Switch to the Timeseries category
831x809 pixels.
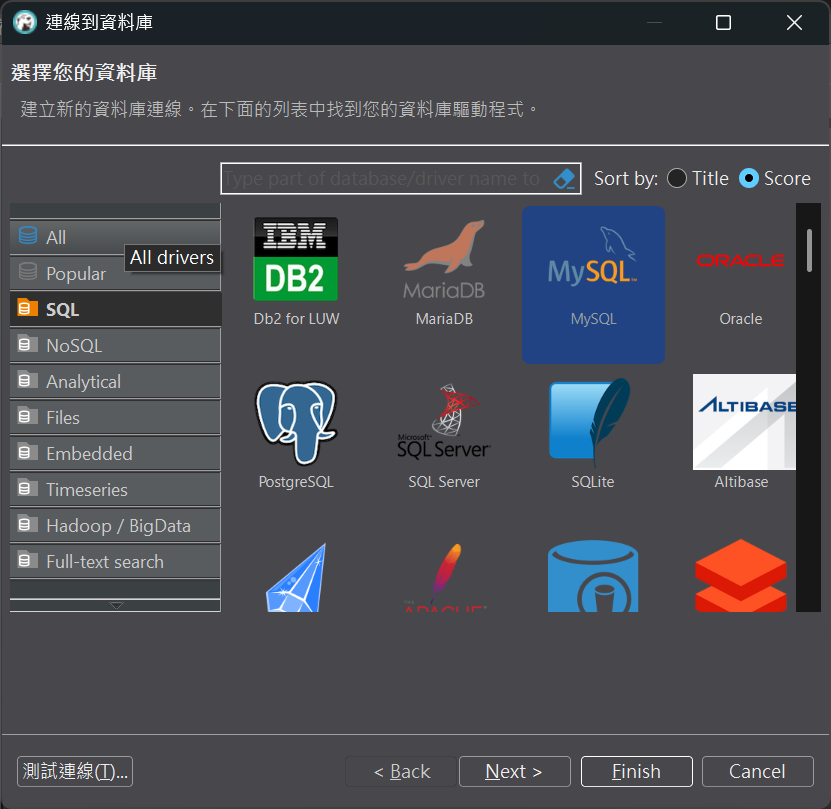pyautogui.click(x=115, y=489)
